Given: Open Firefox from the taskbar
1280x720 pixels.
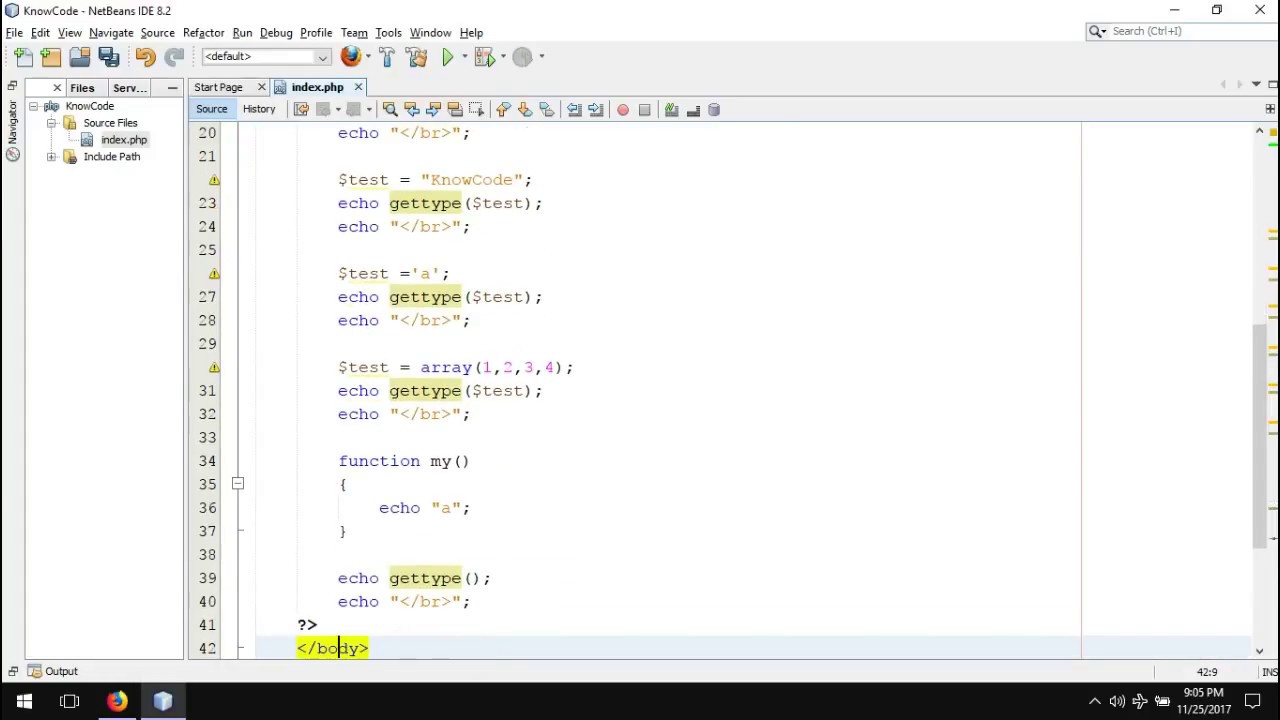Looking at the screenshot, I should click(117, 701).
